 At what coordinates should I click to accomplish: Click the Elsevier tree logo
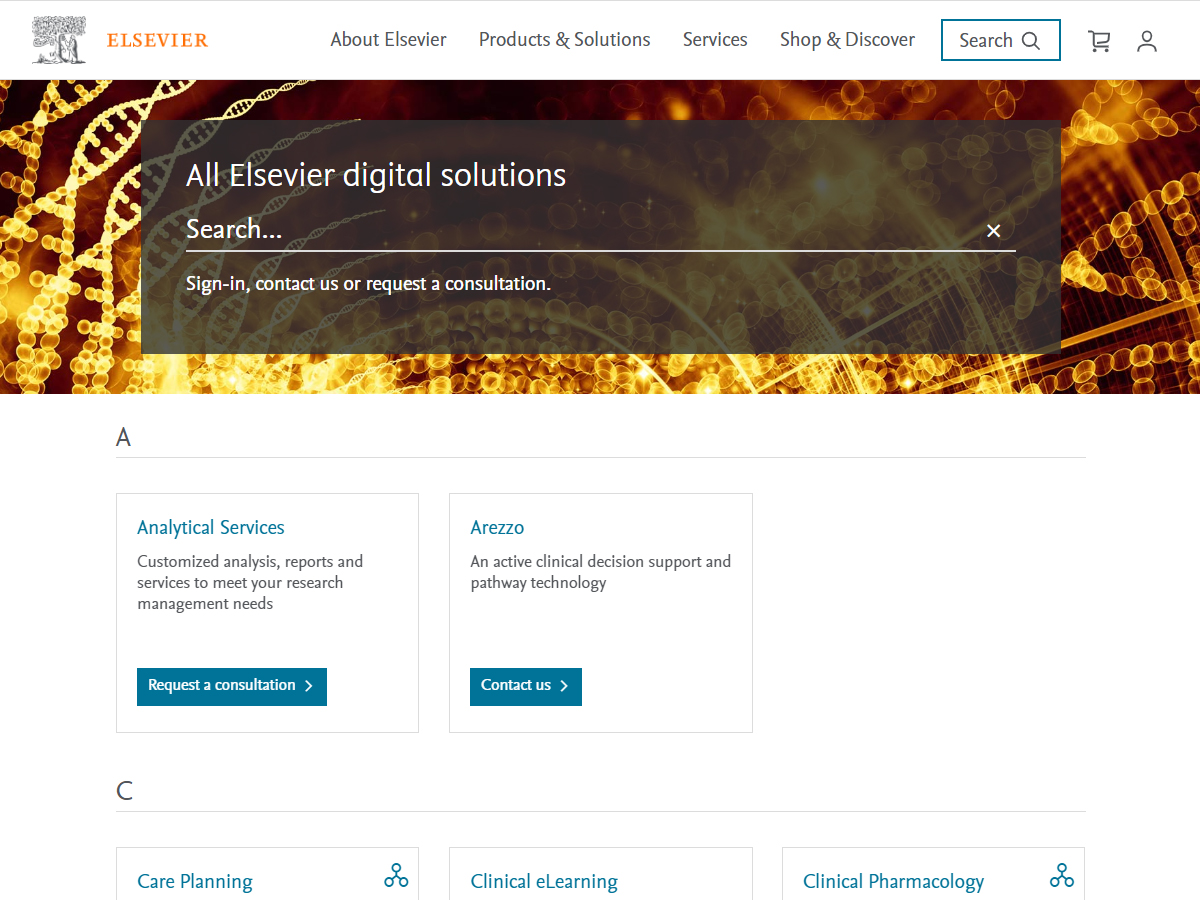coord(59,40)
